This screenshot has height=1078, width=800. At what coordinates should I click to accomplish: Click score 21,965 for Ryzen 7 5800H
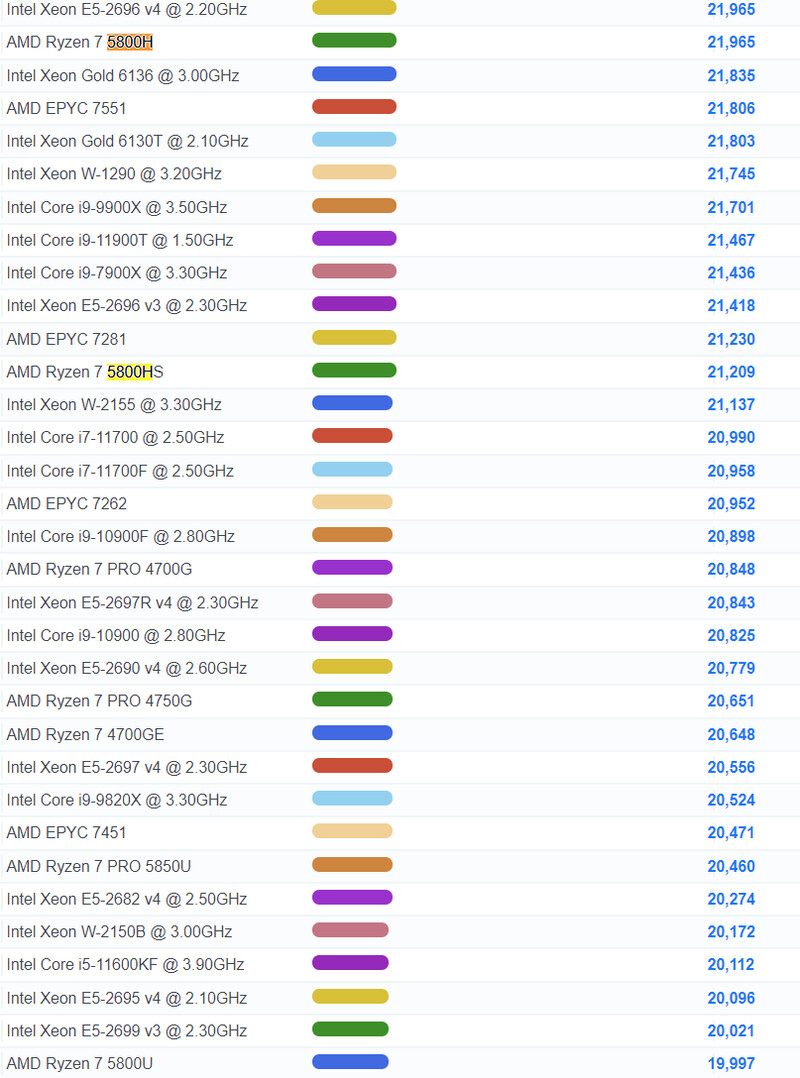tap(731, 42)
